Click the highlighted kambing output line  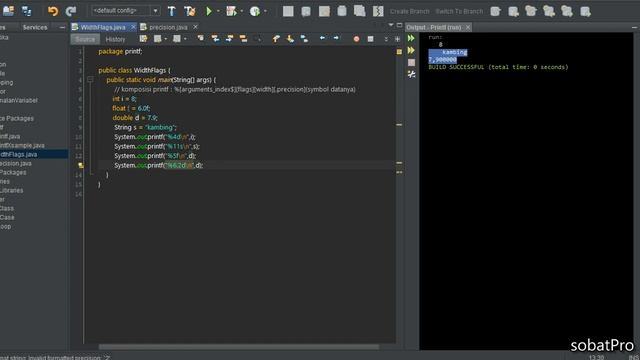[x=448, y=52]
